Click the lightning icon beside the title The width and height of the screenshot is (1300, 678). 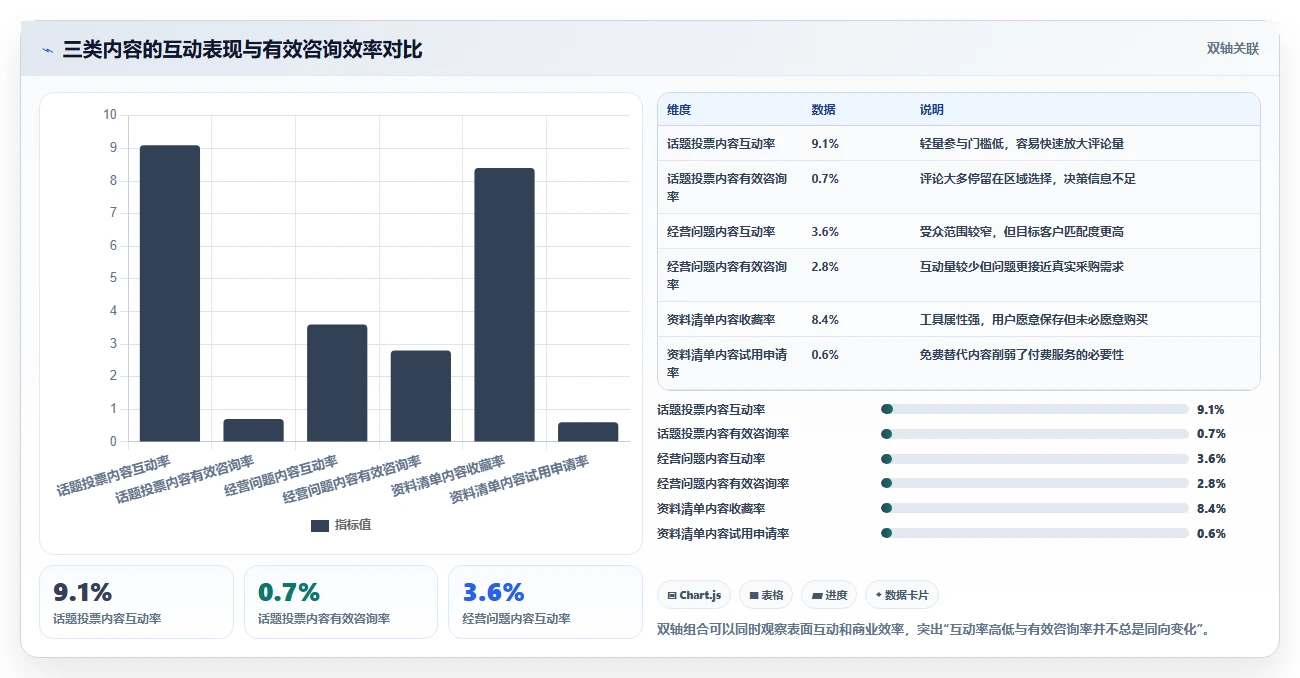pyautogui.click(x=47, y=50)
